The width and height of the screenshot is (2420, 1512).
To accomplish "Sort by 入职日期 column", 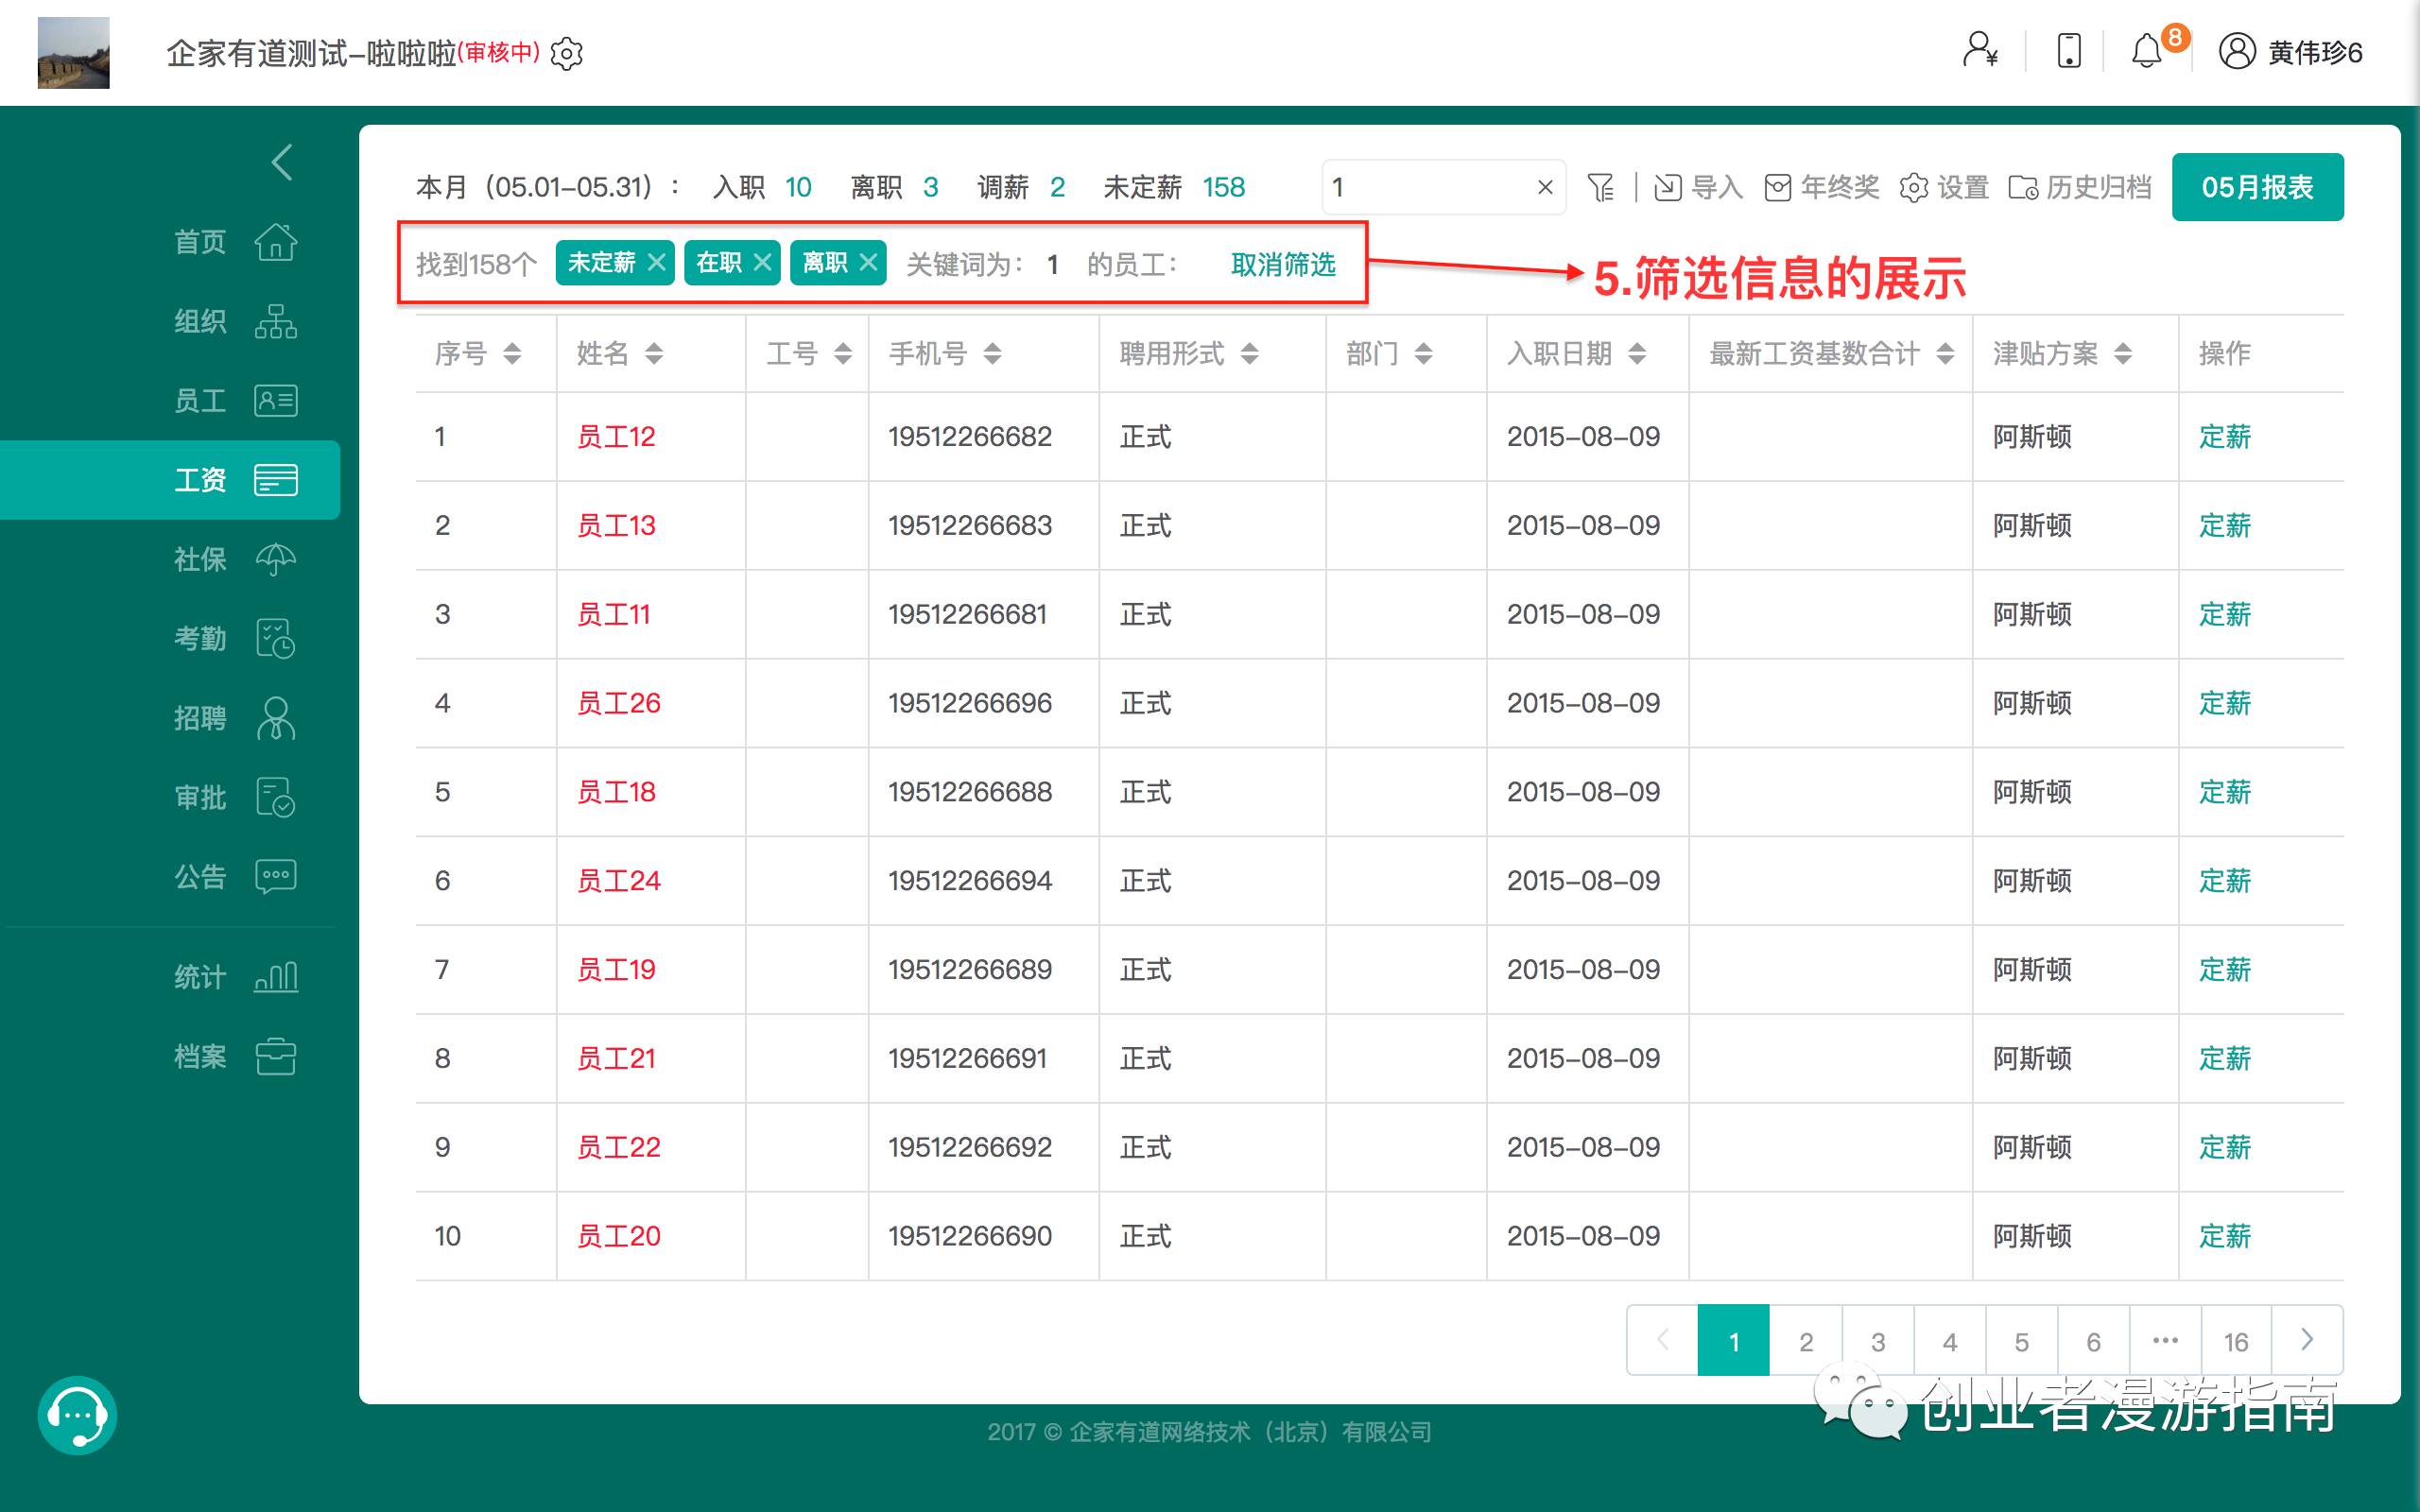I will click(1637, 353).
